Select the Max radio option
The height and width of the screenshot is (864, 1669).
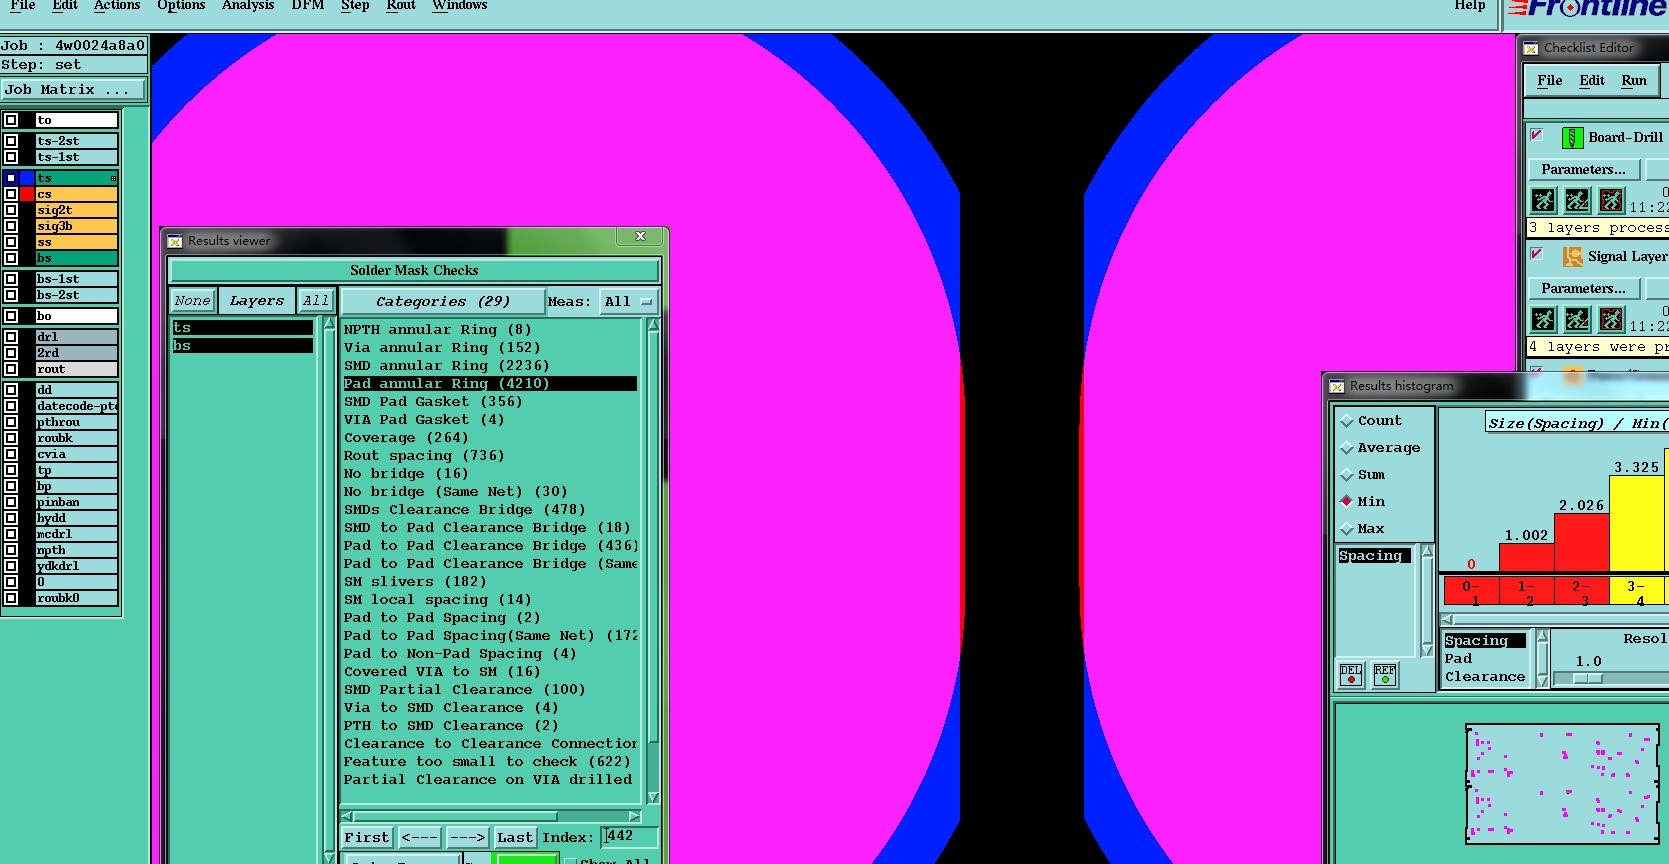point(1347,529)
